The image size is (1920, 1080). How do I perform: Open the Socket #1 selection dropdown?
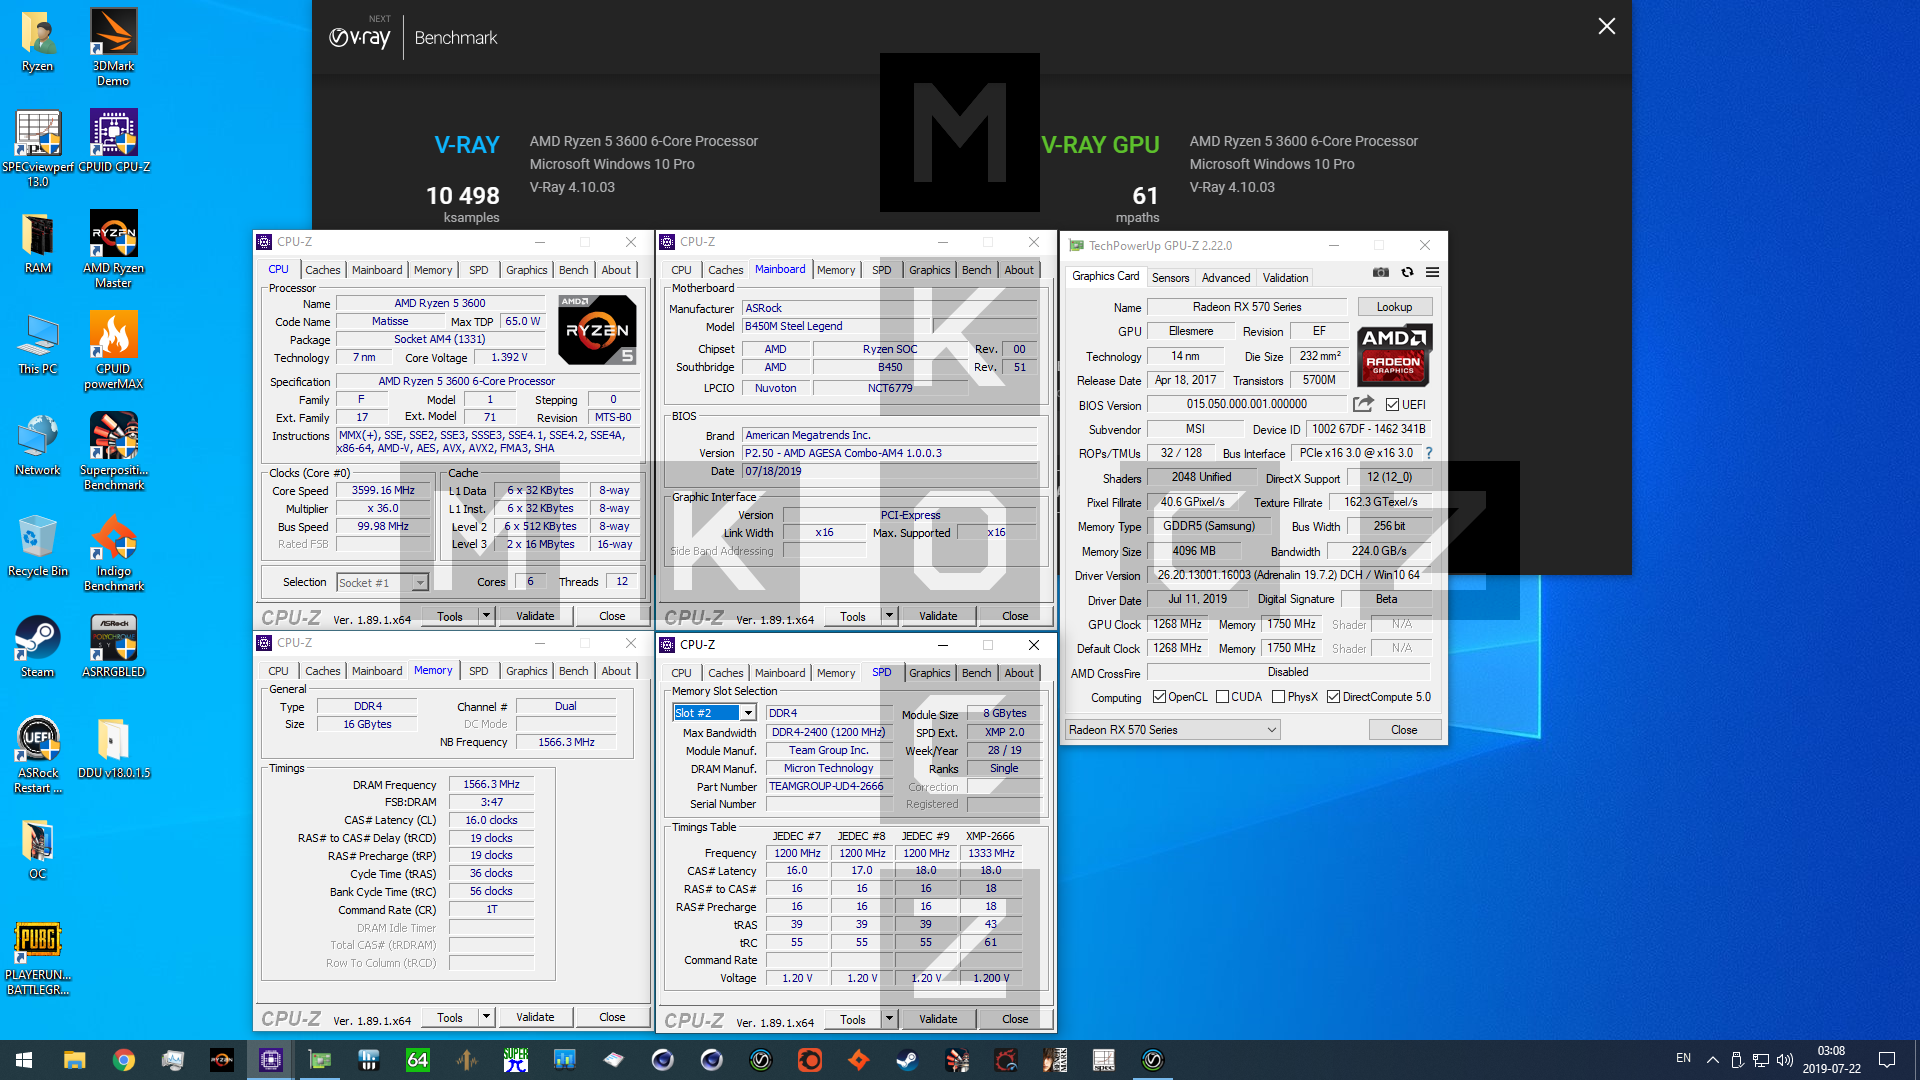click(x=382, y=583)
